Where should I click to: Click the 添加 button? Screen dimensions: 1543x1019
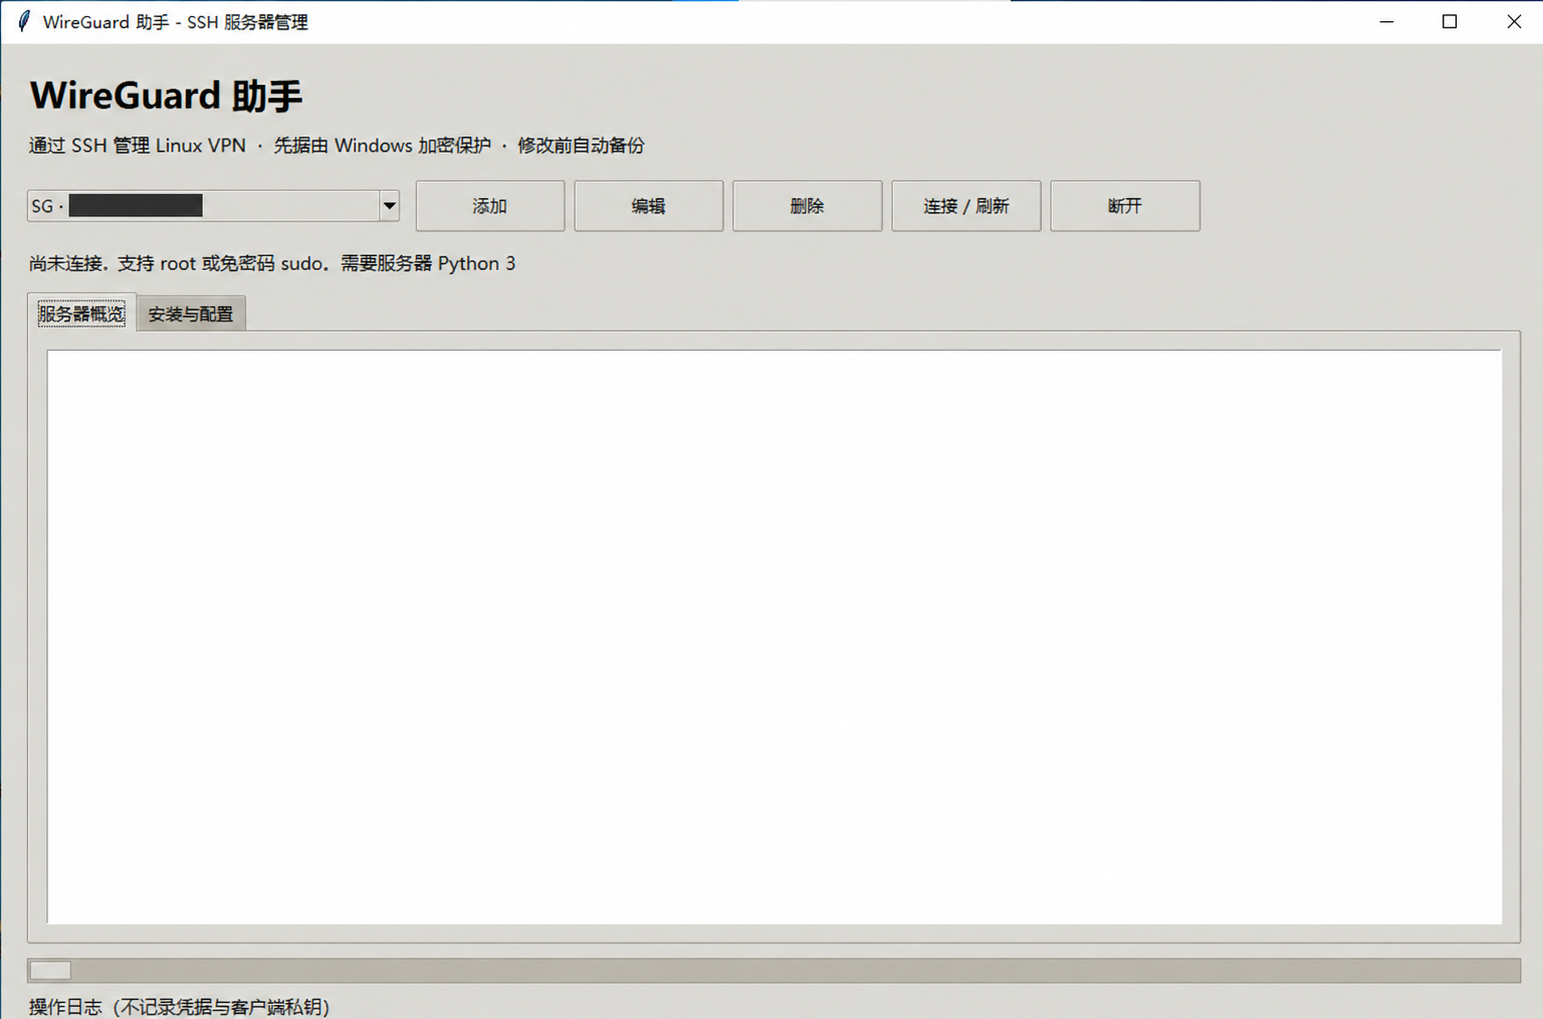click(490, 206)
